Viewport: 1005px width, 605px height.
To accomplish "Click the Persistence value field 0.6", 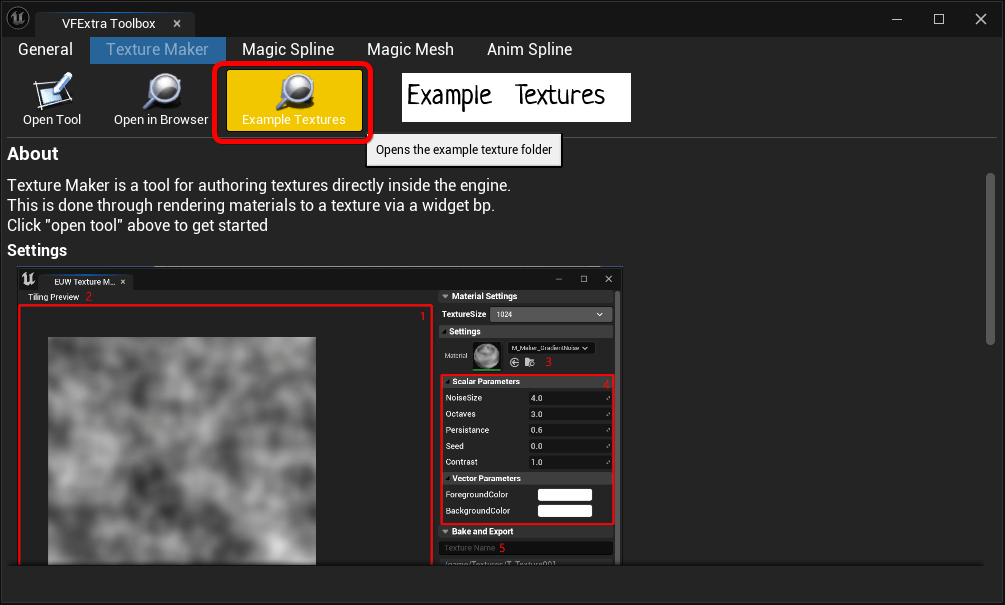I will pos(569,430).
